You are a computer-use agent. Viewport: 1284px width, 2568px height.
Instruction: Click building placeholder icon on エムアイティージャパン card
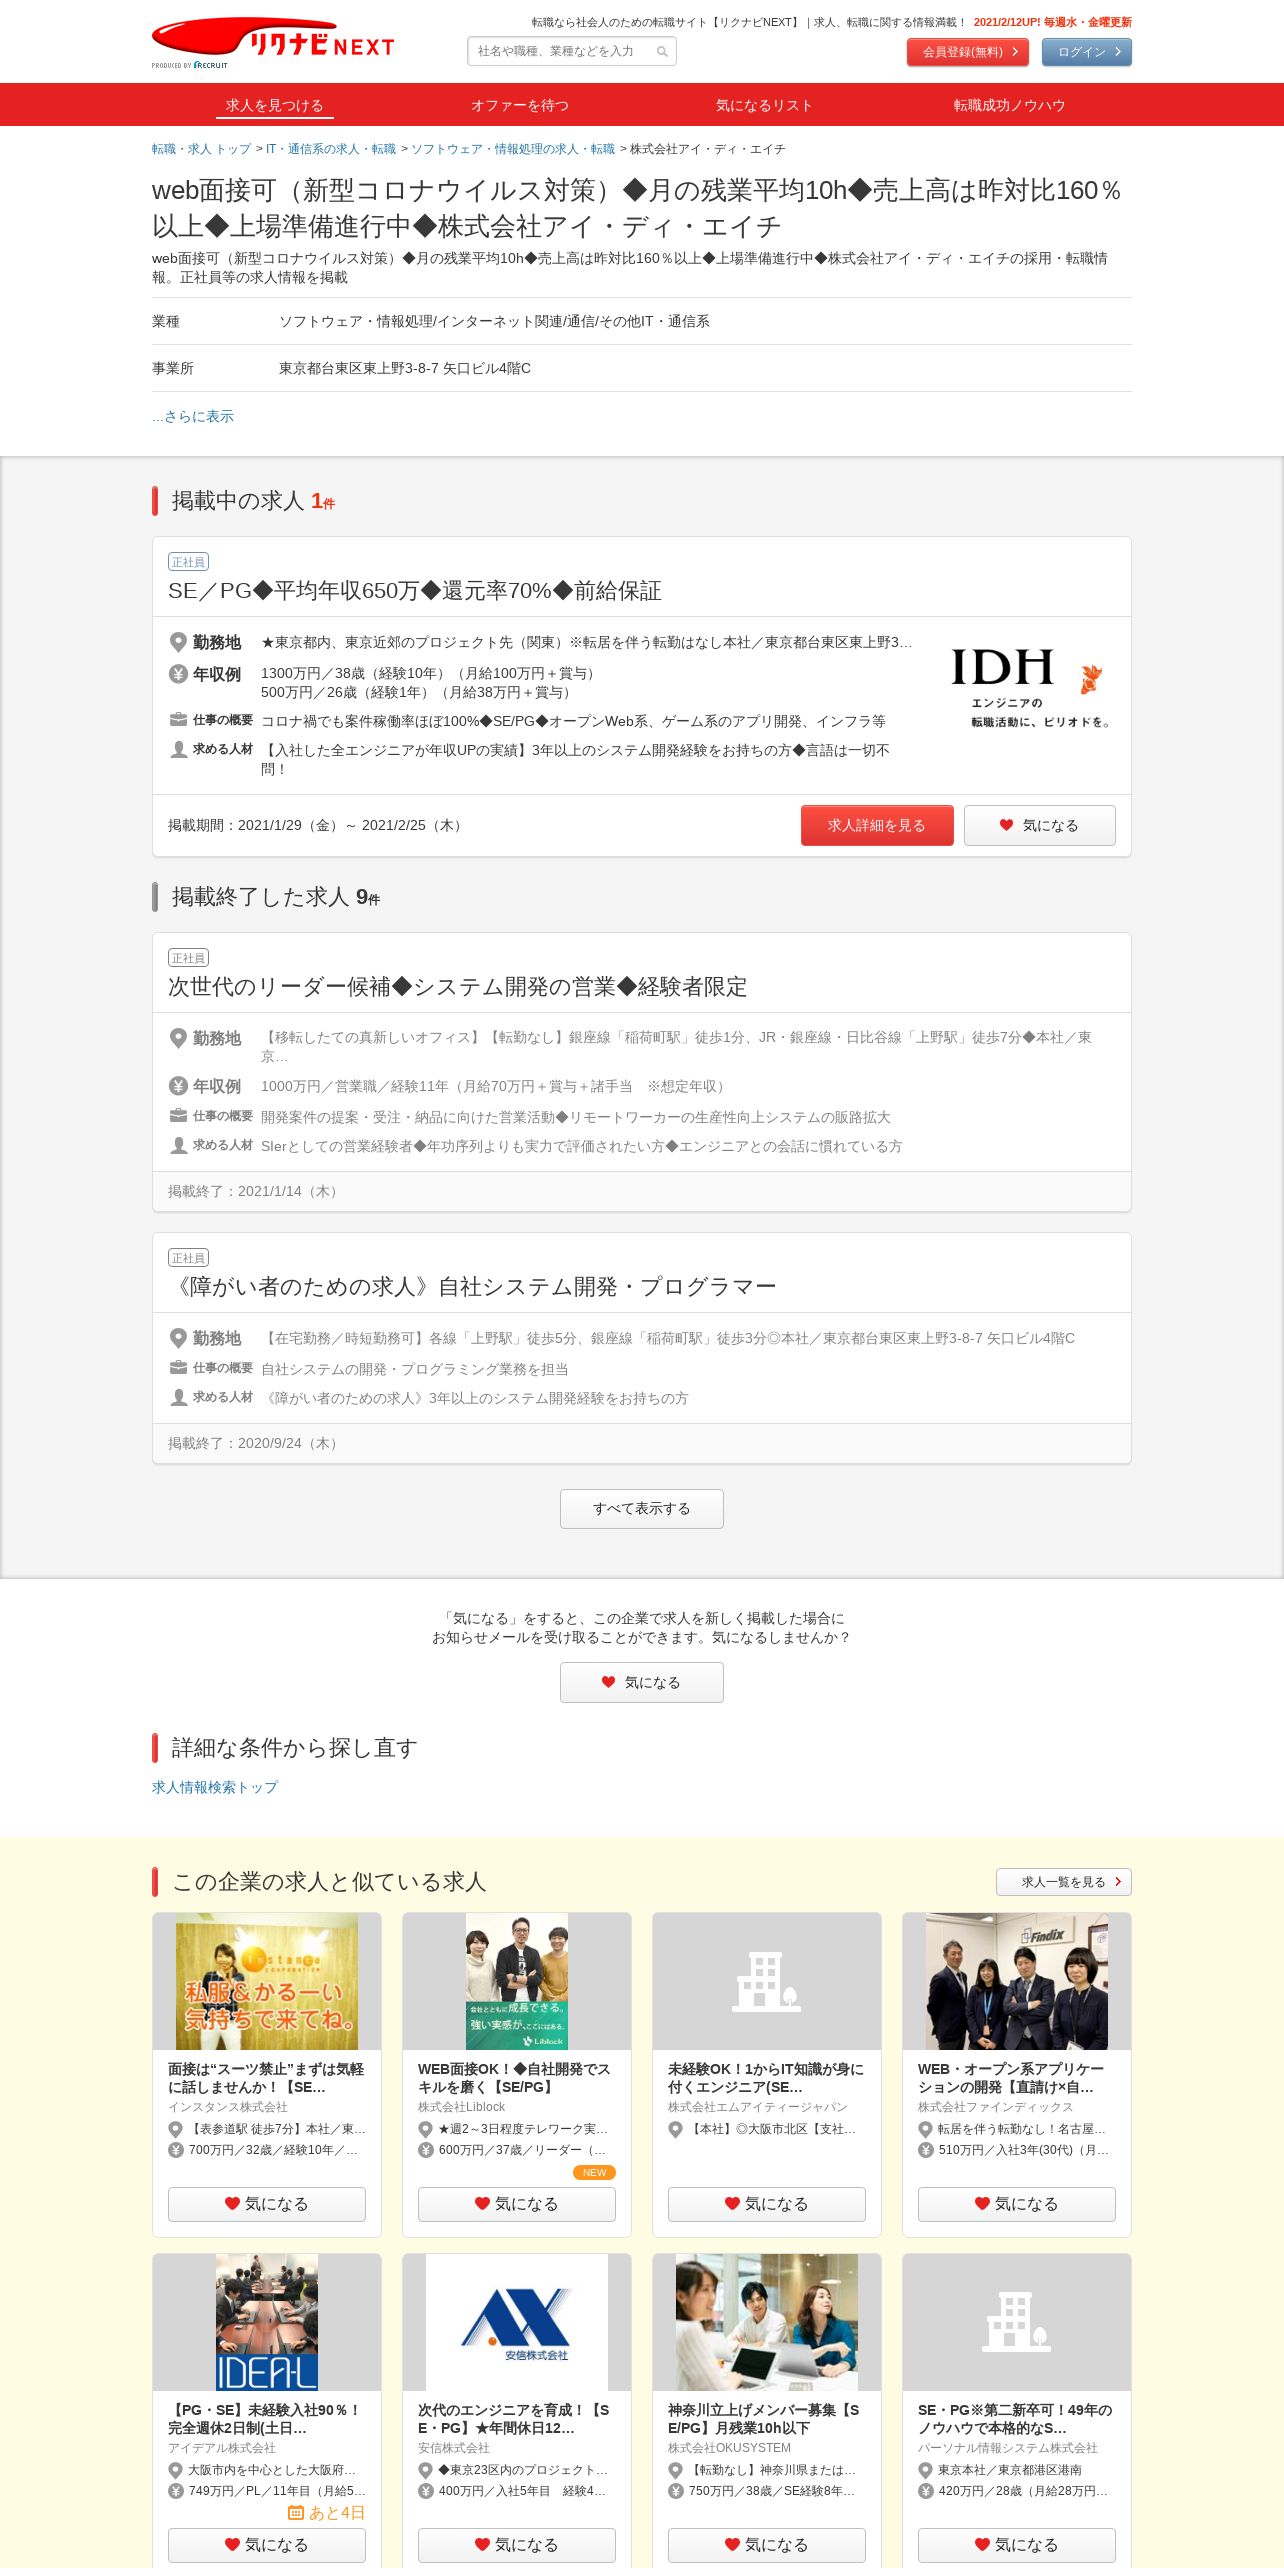coord(767,1981)
